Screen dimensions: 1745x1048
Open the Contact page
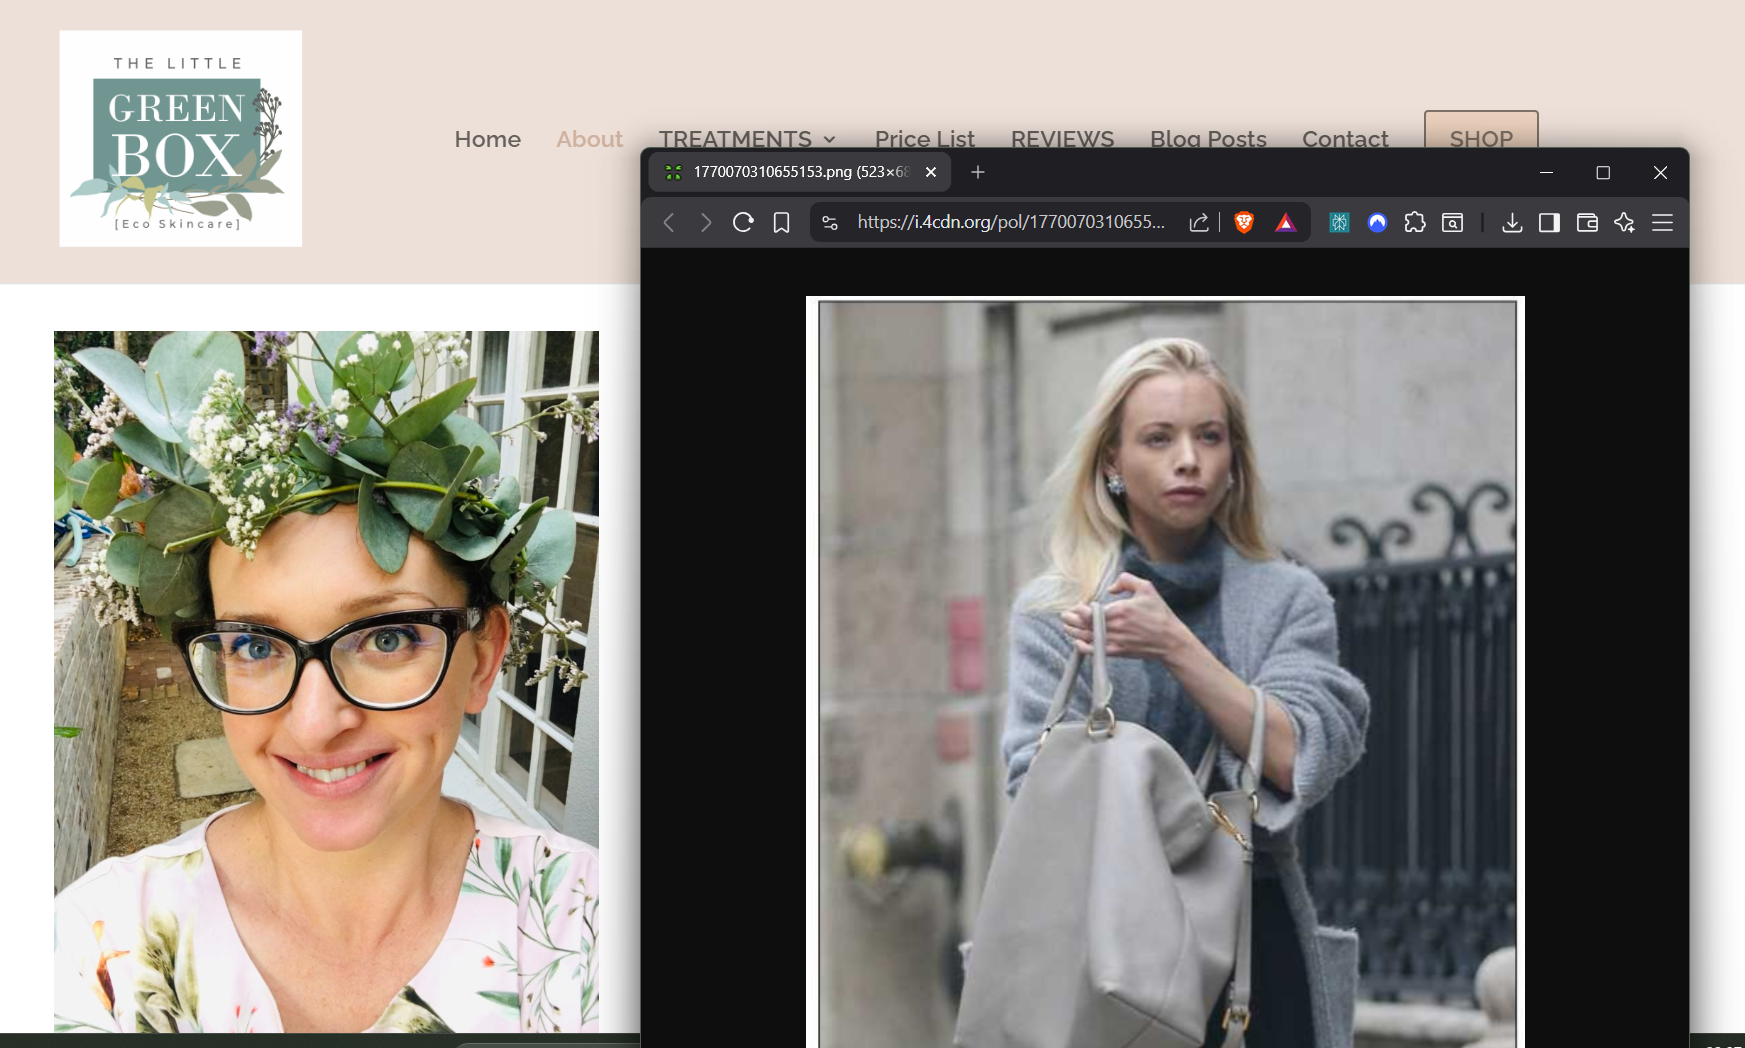[1345, 139]
